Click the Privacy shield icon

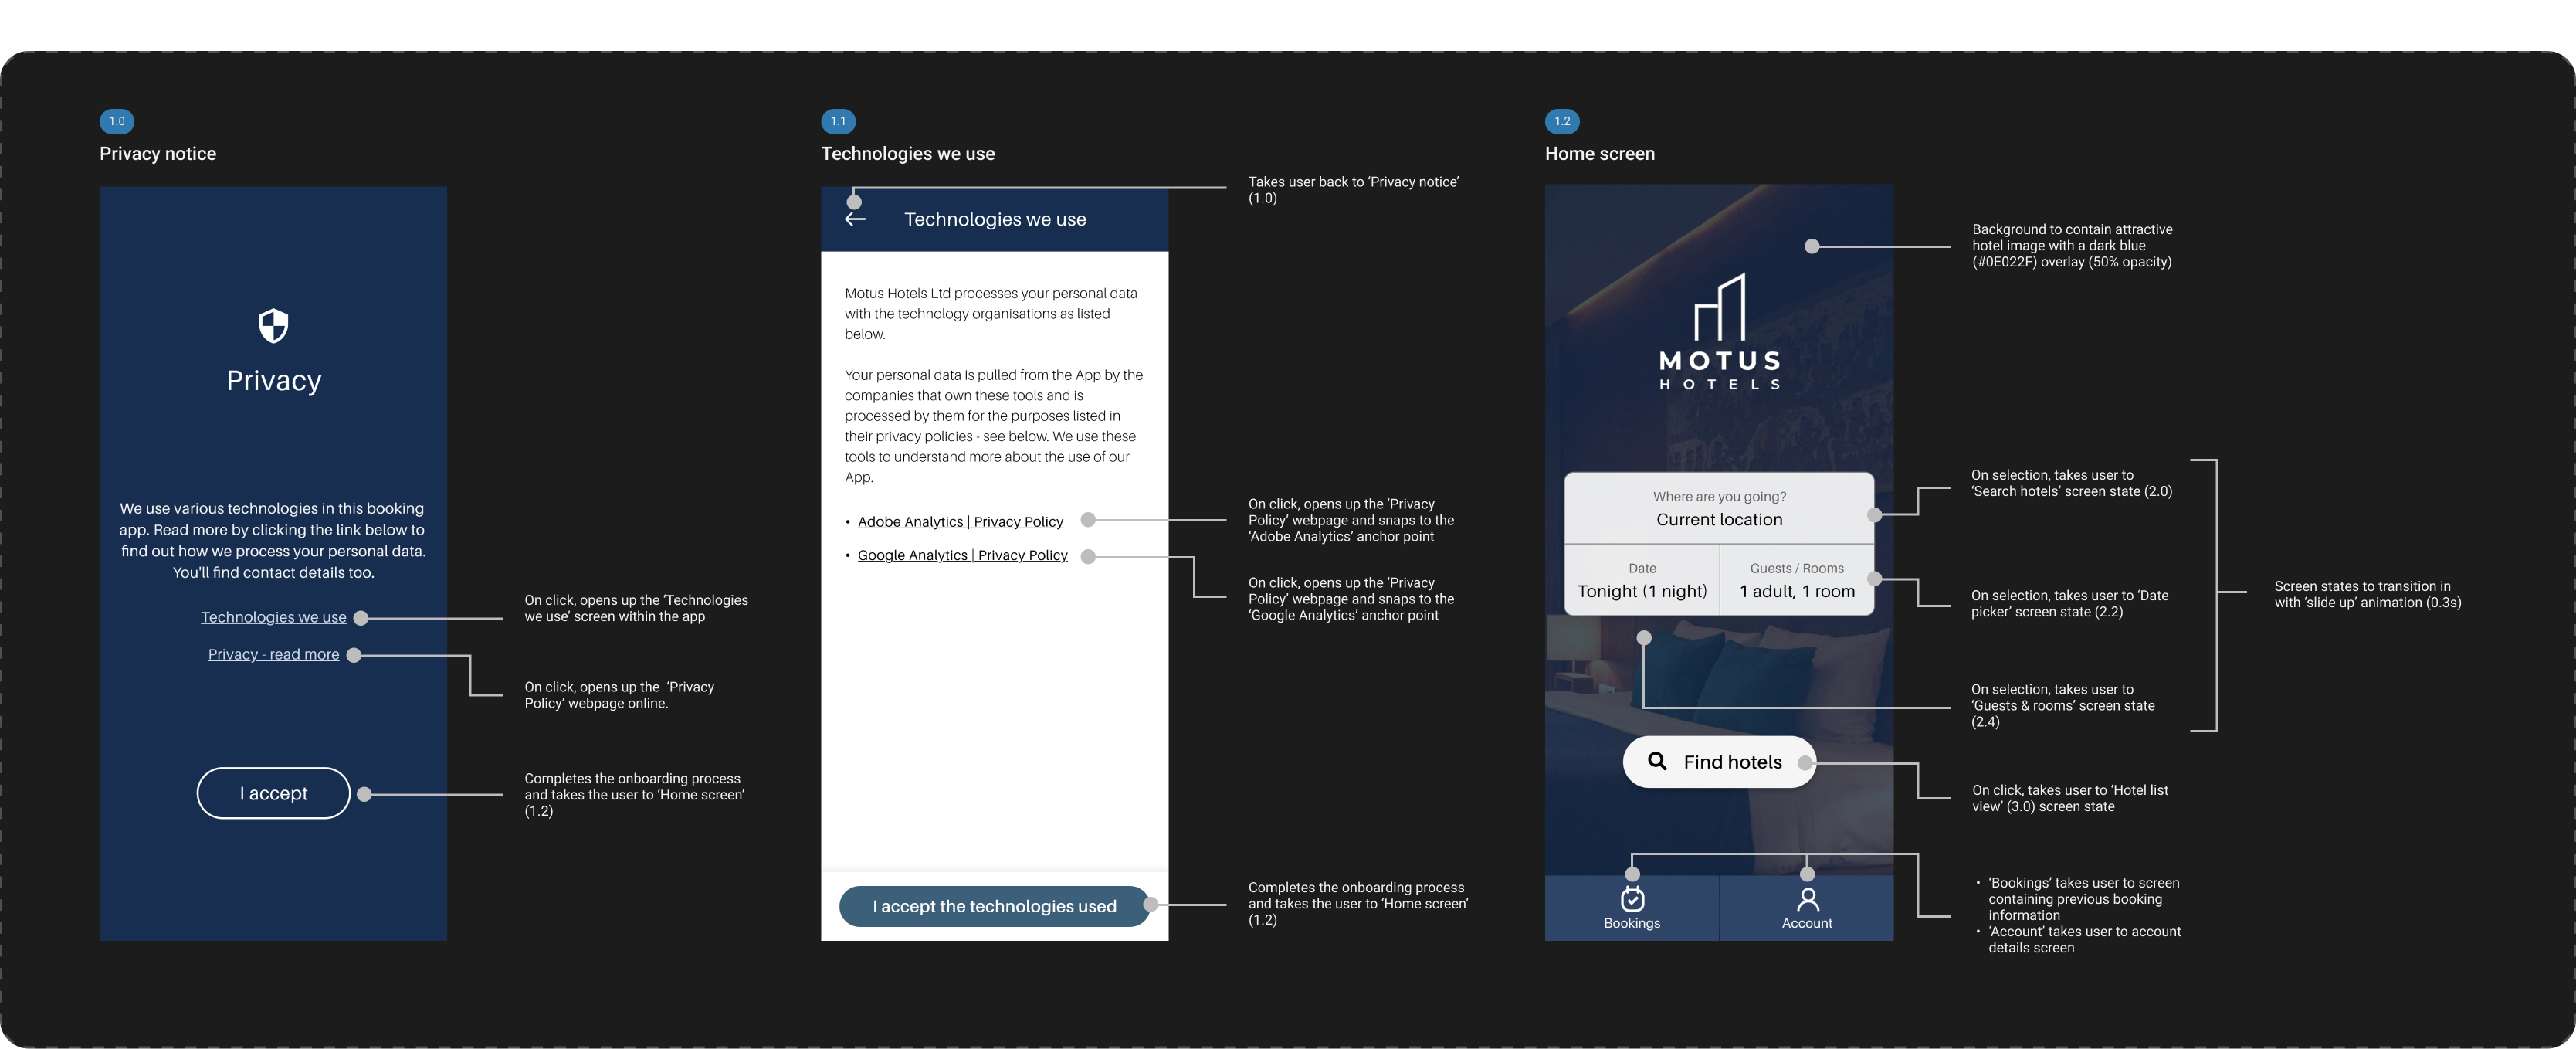point(273,326)
